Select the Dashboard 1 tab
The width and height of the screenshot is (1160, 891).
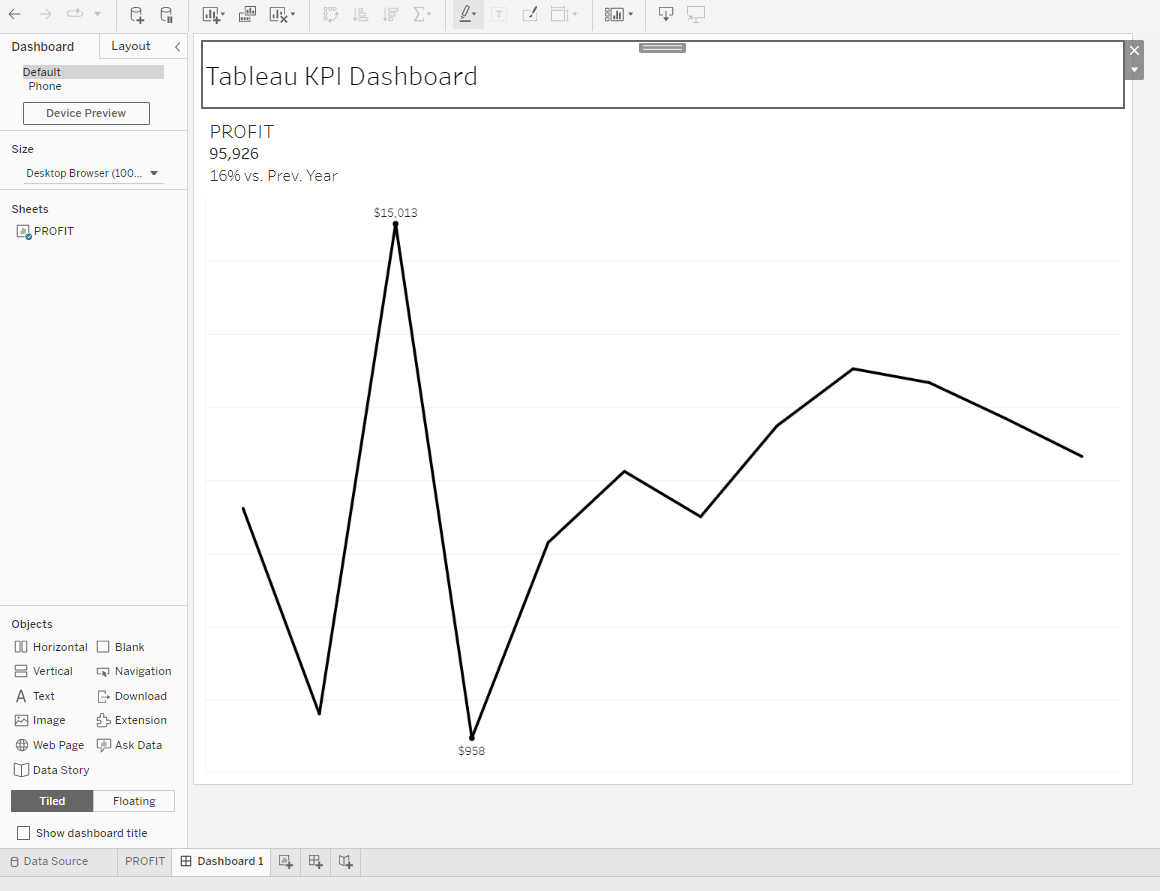click(223, 861)
